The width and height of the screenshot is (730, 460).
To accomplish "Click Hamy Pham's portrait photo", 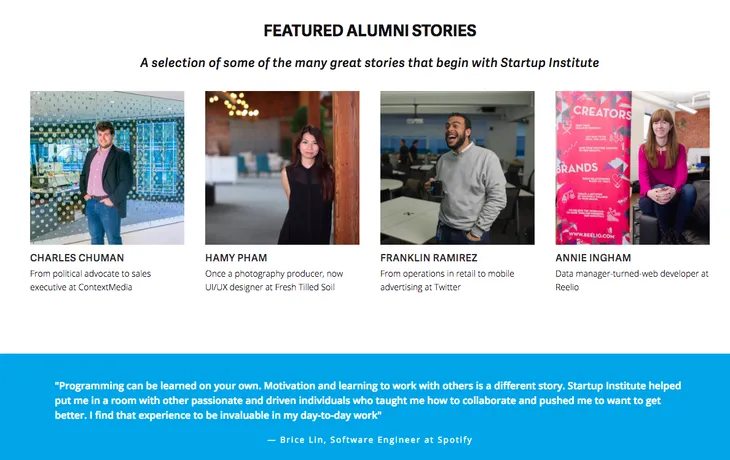I will tap(282, 168).
